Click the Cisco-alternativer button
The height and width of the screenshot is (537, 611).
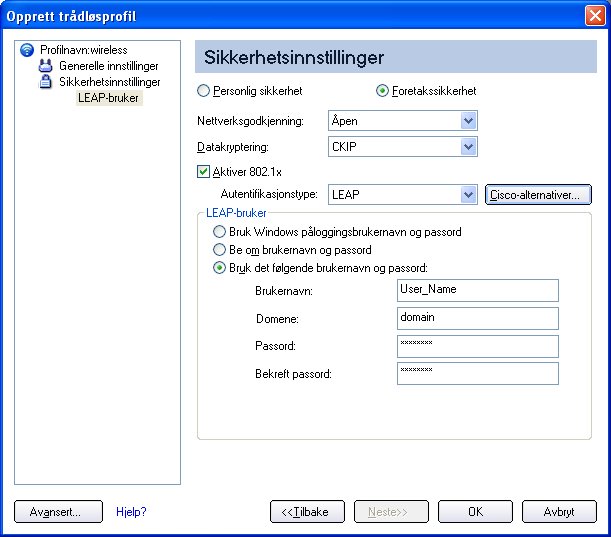coord(538,194)
